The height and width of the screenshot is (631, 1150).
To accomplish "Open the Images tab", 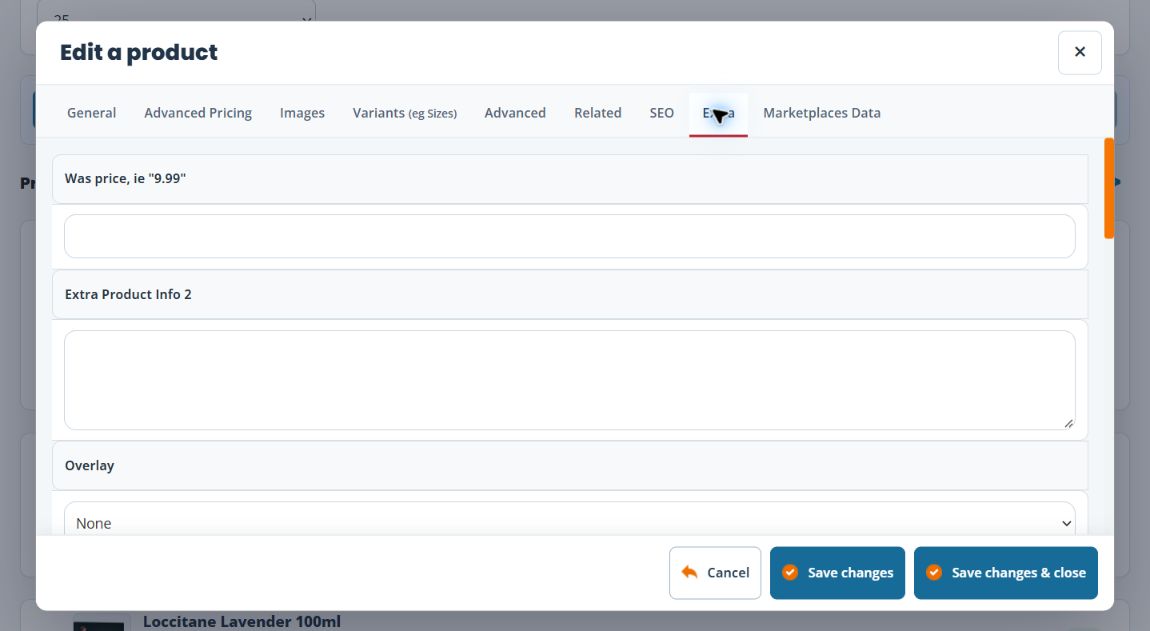I will click(302, 113).
